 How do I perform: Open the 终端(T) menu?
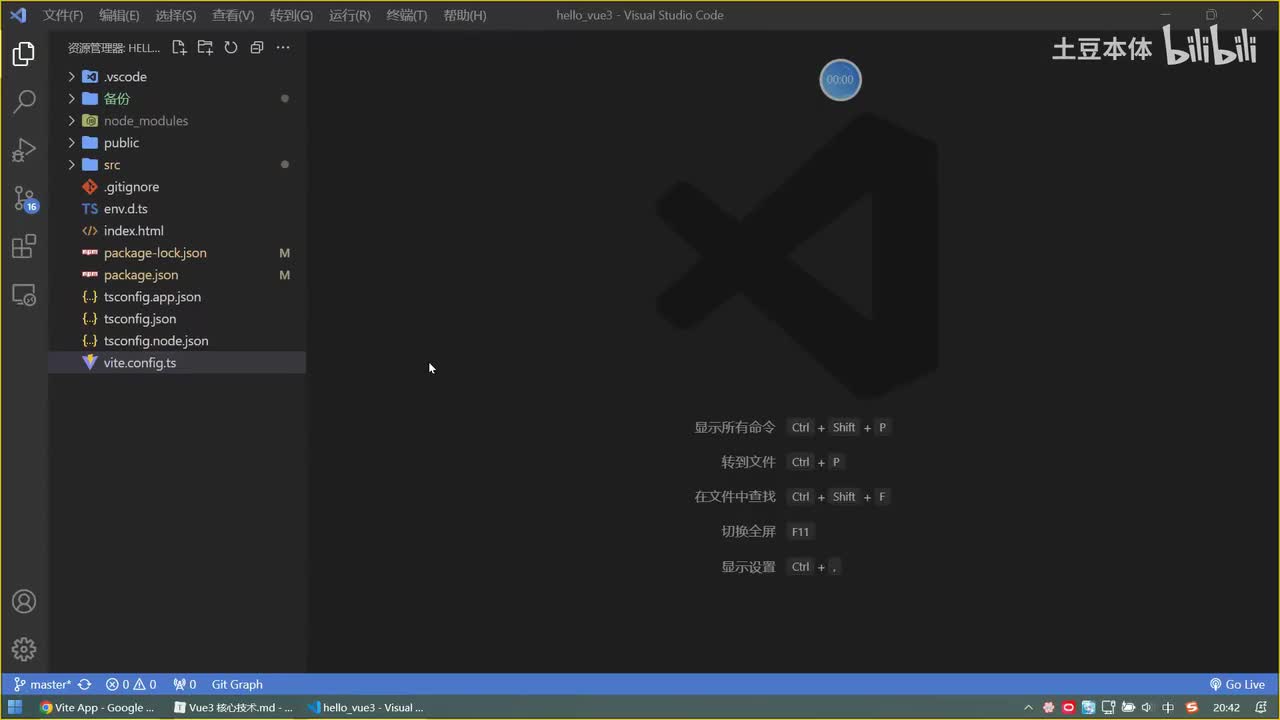point(407,15)
